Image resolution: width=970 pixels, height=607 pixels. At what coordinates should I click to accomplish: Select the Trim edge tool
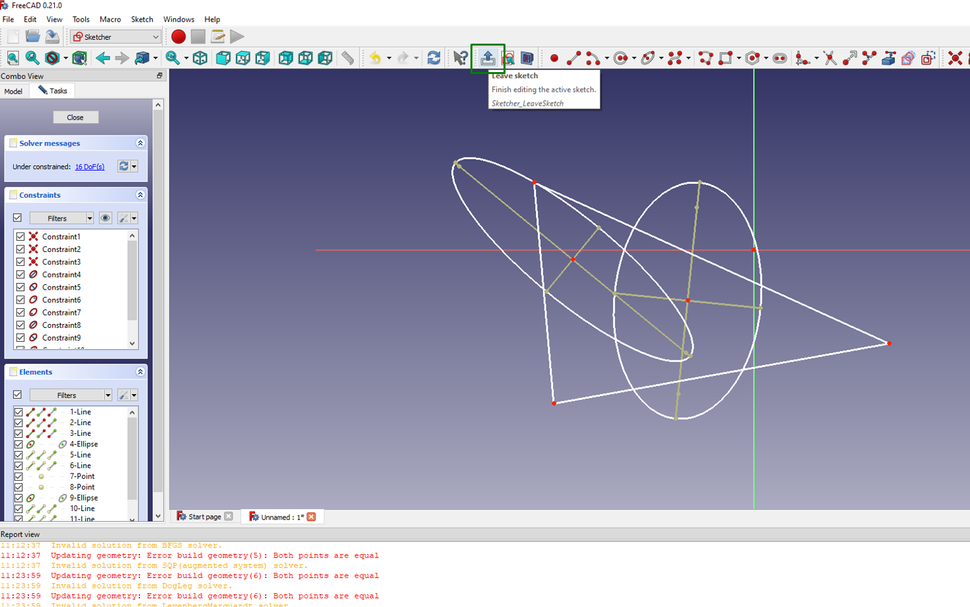pos(830,58)
